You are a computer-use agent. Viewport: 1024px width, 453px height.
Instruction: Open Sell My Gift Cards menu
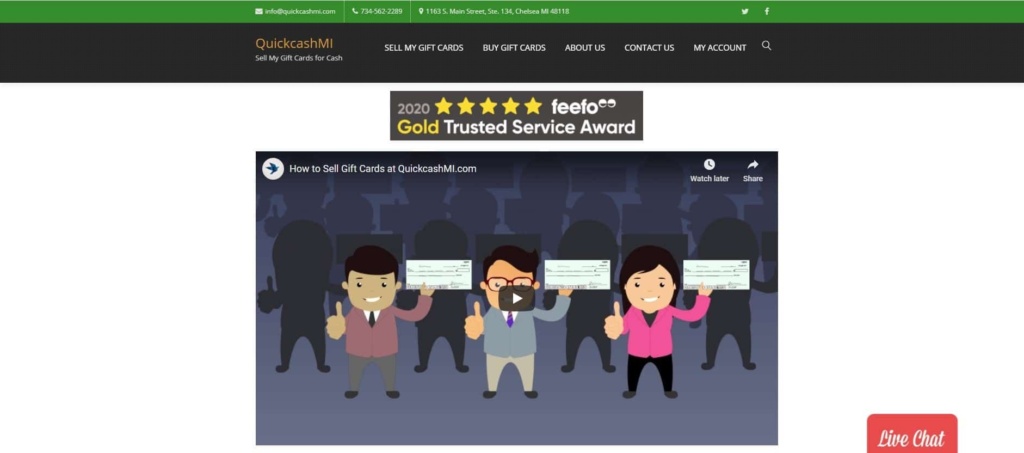(424, 48)
